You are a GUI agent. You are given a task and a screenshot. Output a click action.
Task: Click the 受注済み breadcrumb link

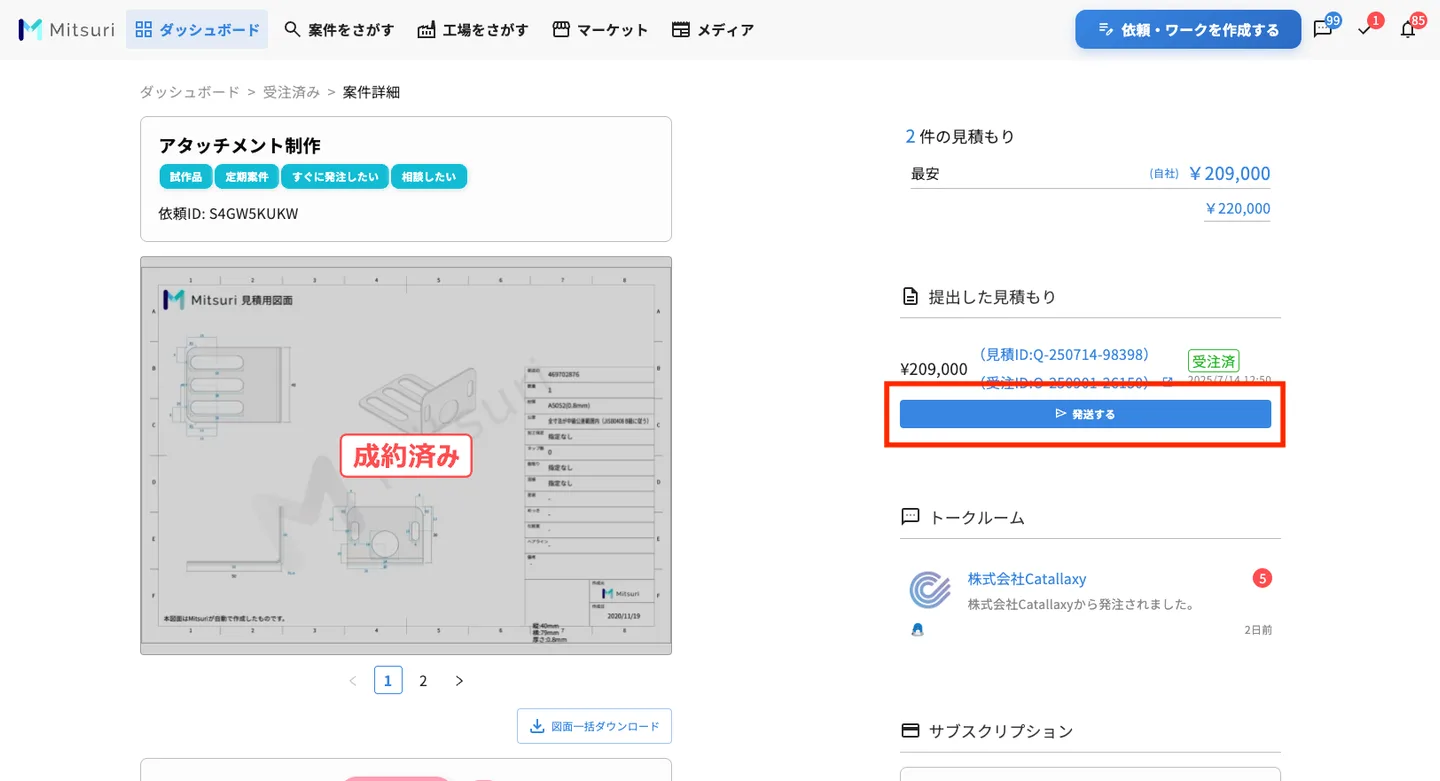(291, 92)
